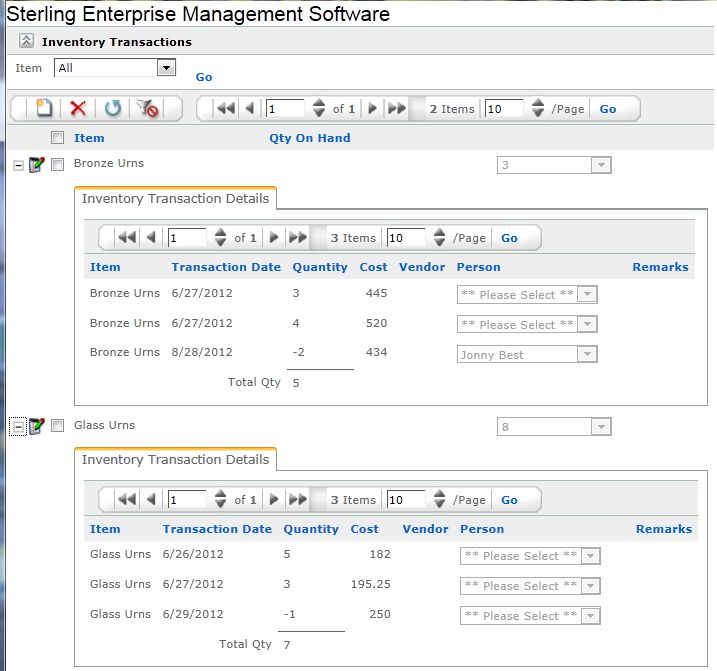Screen dimensions: 717x671
Task: Last page button in Glass Urns details pager
Action: coord(298,499)
